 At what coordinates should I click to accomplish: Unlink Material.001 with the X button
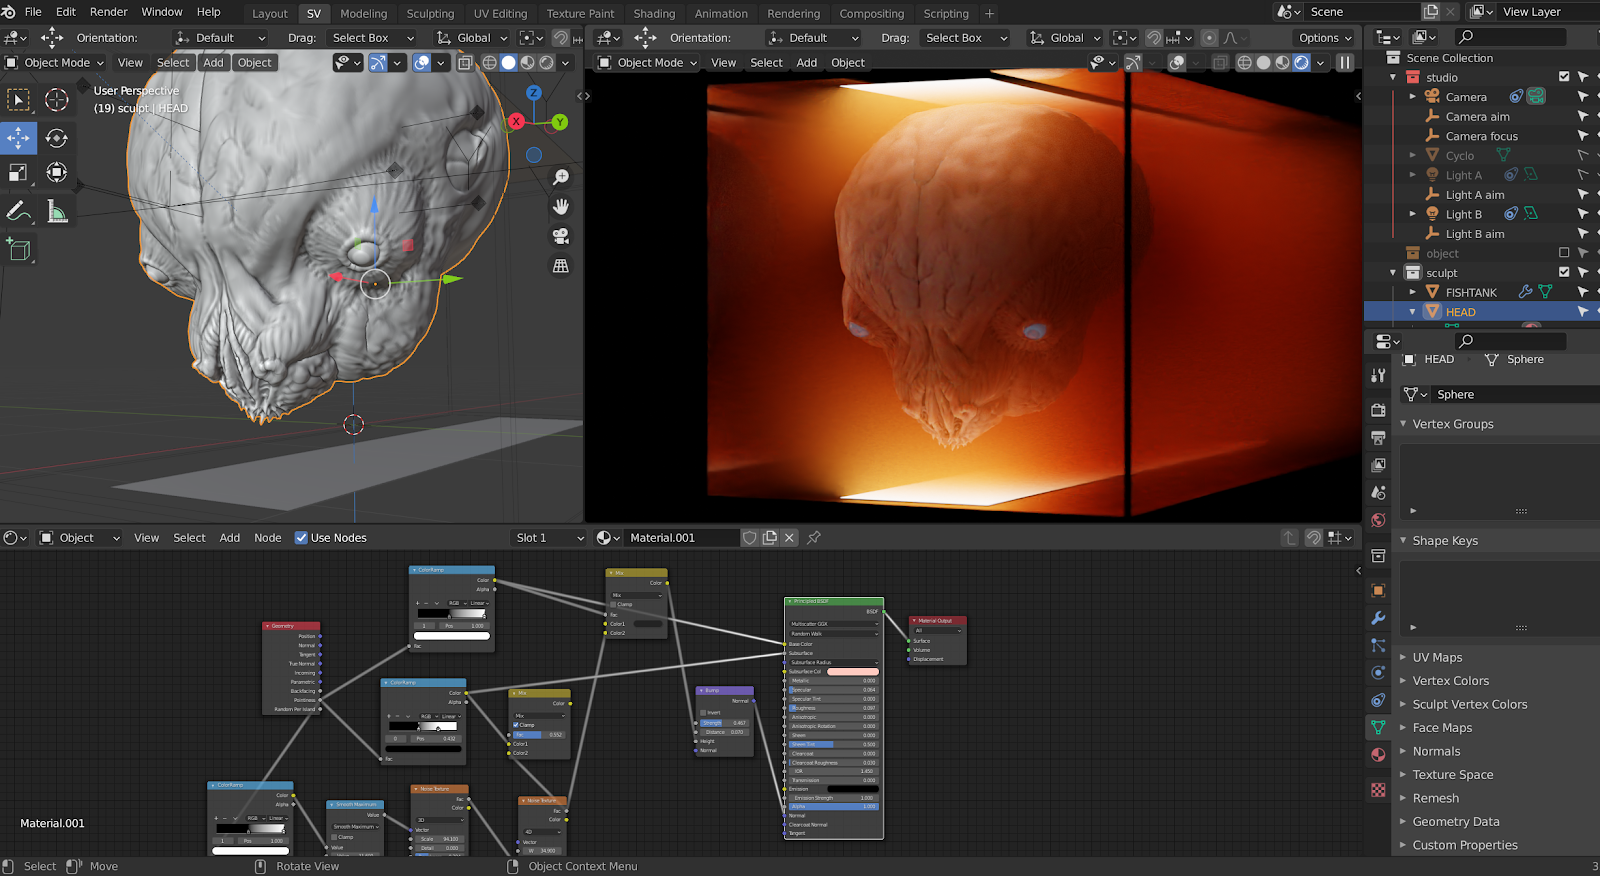789,538
